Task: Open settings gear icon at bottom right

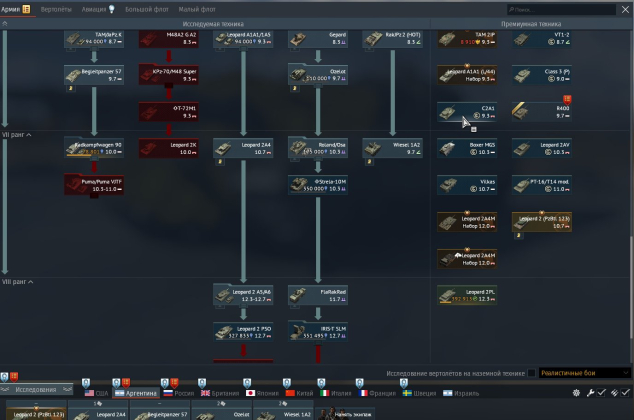Action: [576, 393]
